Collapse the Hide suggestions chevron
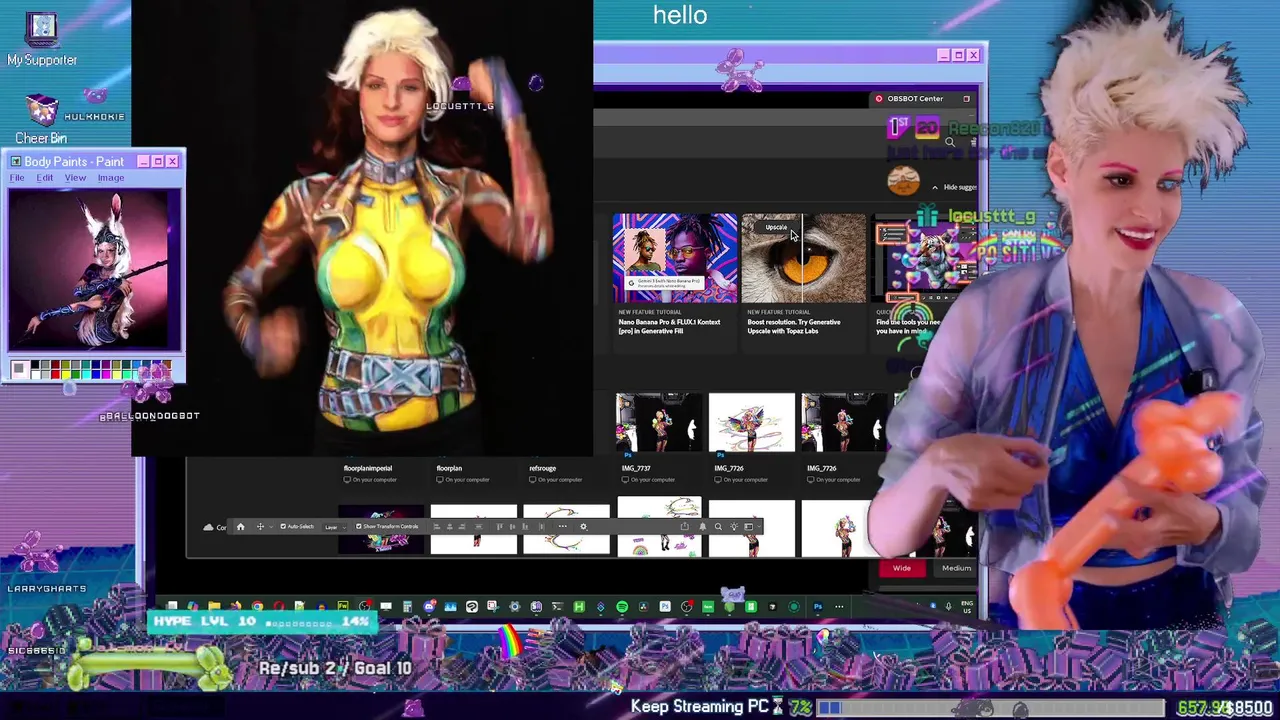 [935, 187]
